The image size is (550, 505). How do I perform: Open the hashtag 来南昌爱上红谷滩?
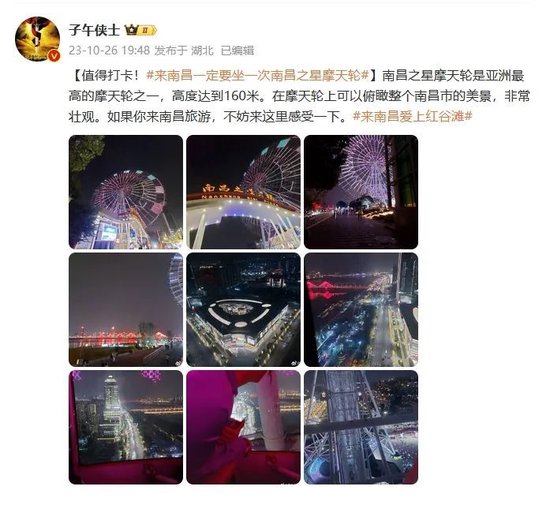pyautogui.click(x=412, y=116)
